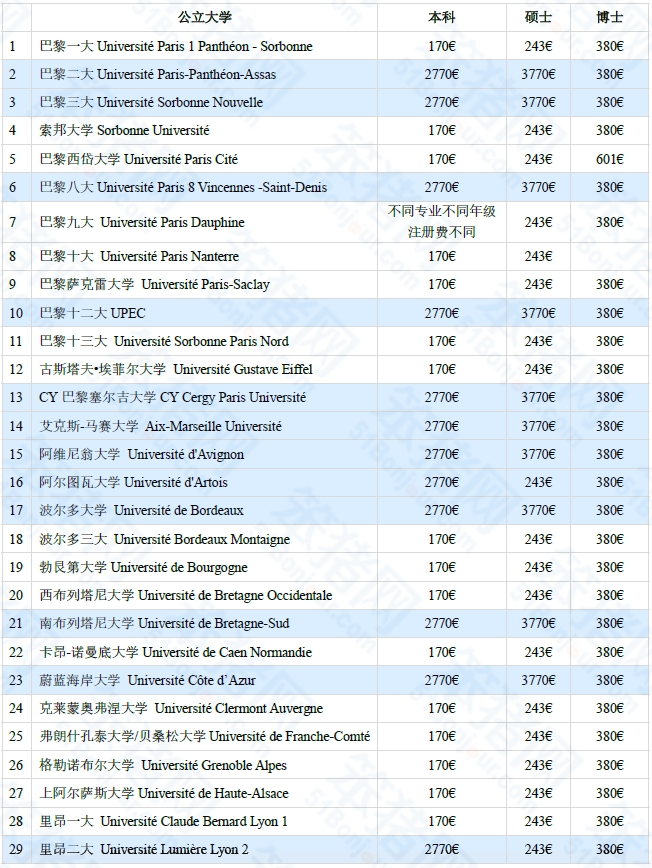The width and height of the screenshot is (652, 868).
Task: Select the 3770€ 硕士 fee for Université de Bordeaux
Action: coord(538,510)
